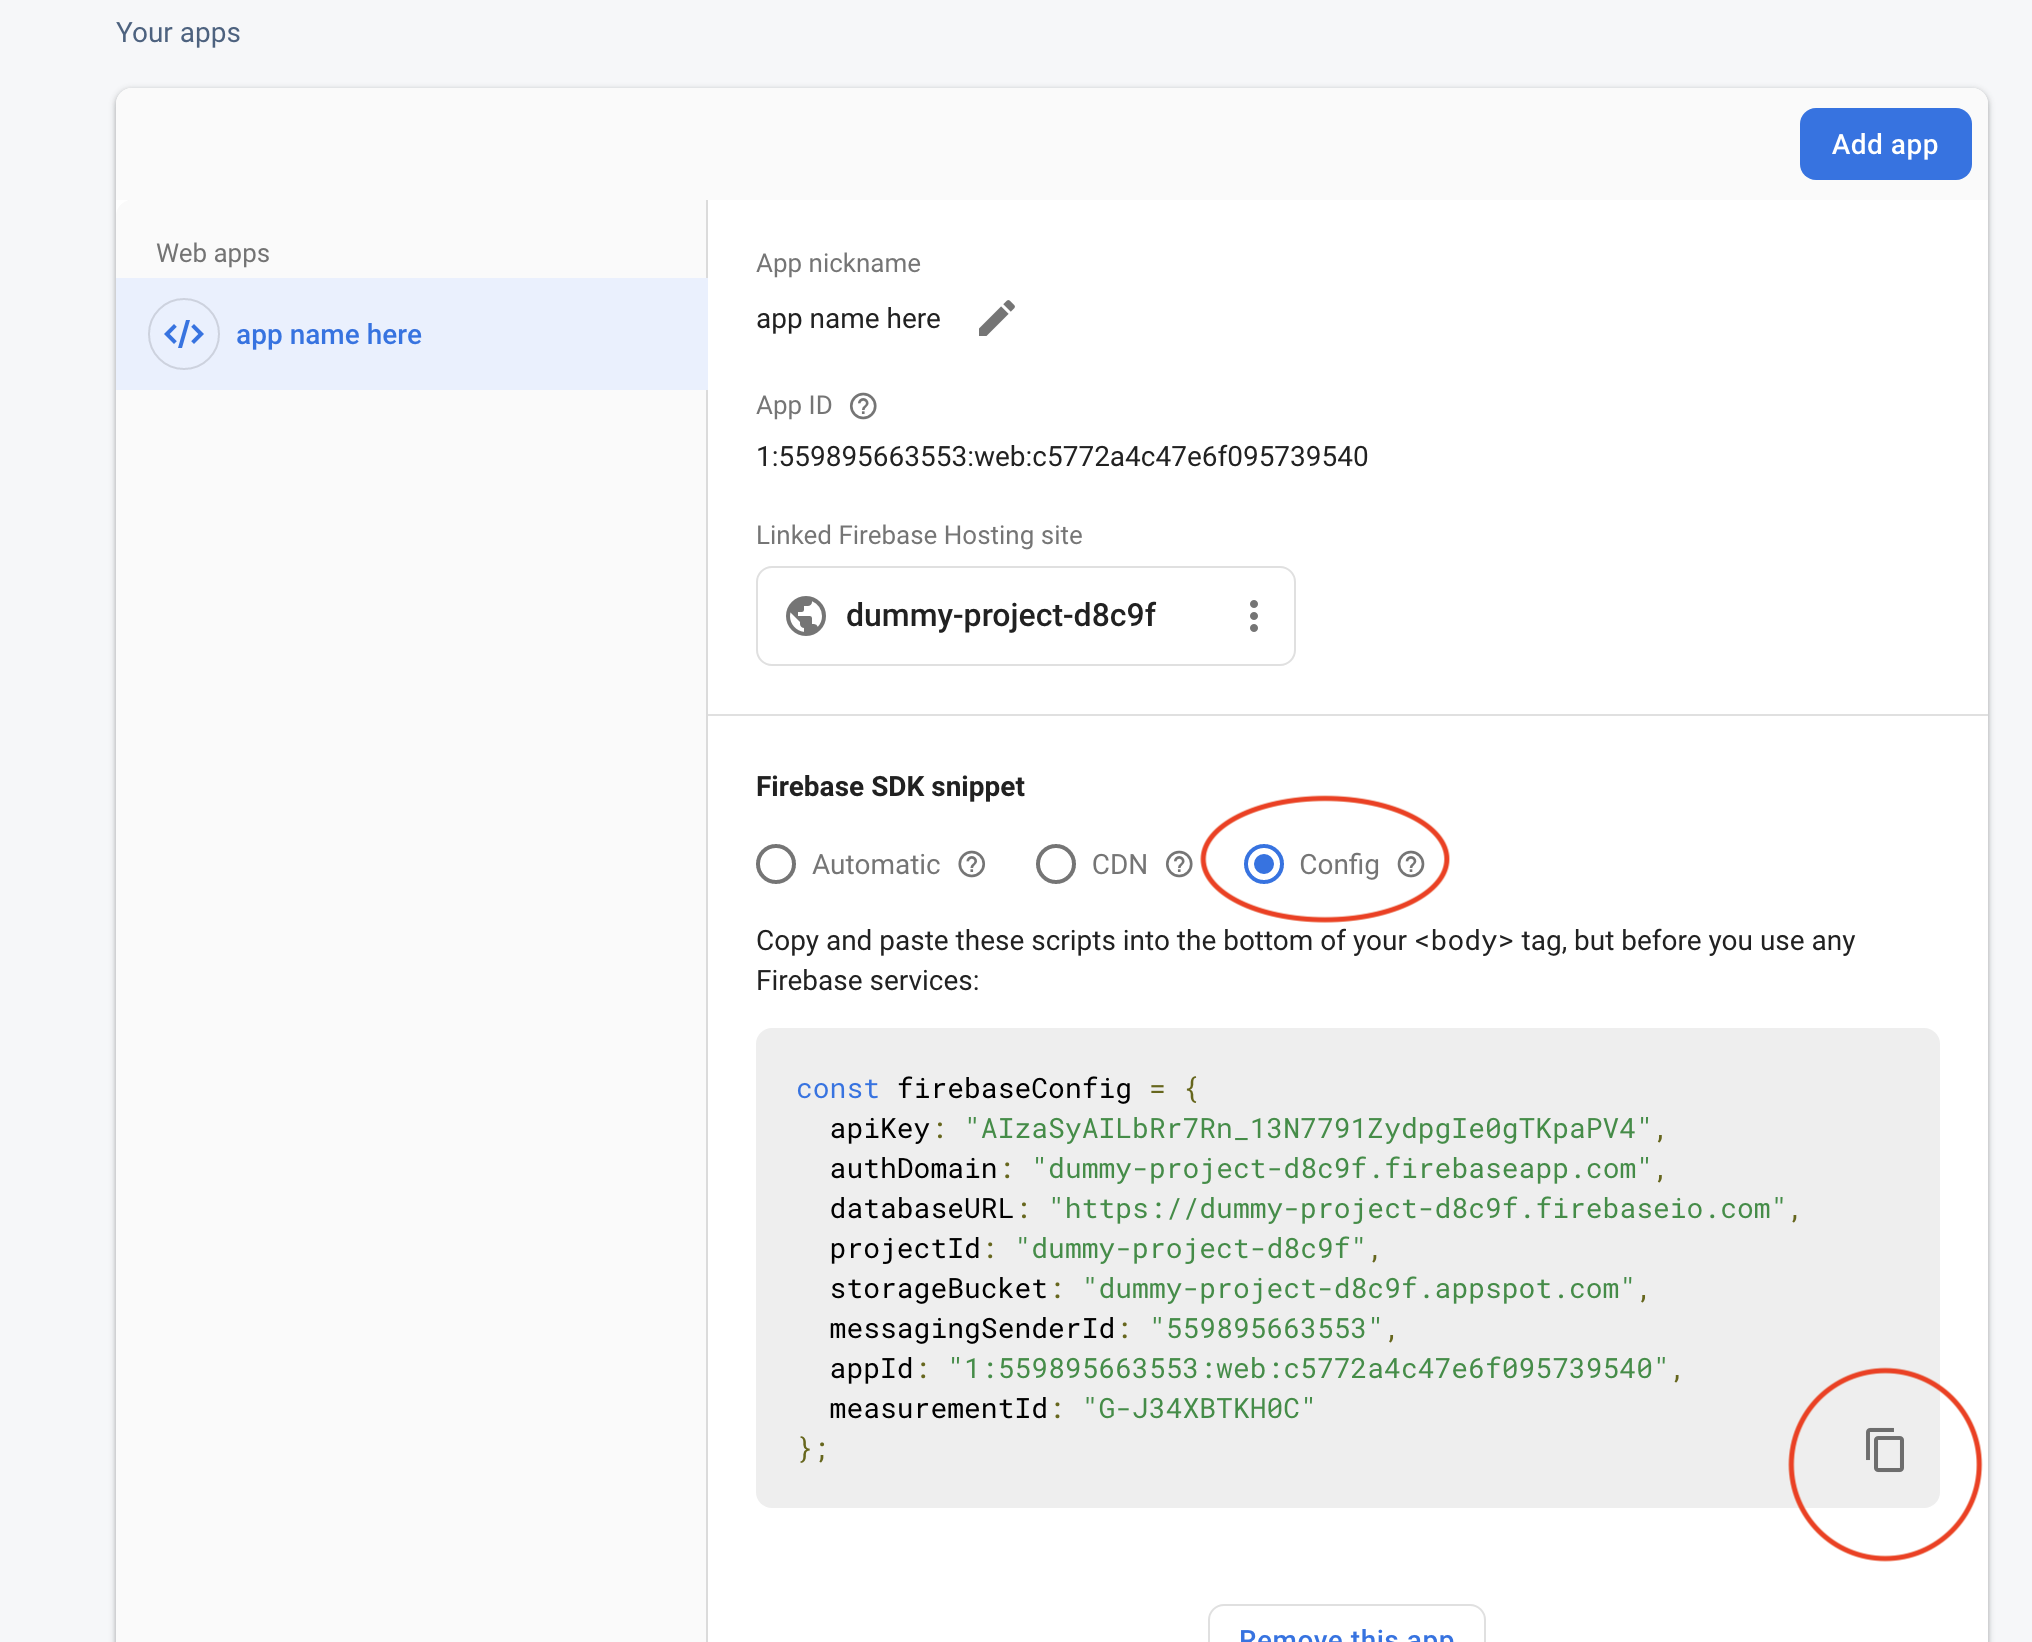Click the App ID value text

click(x=1062, y=457)
